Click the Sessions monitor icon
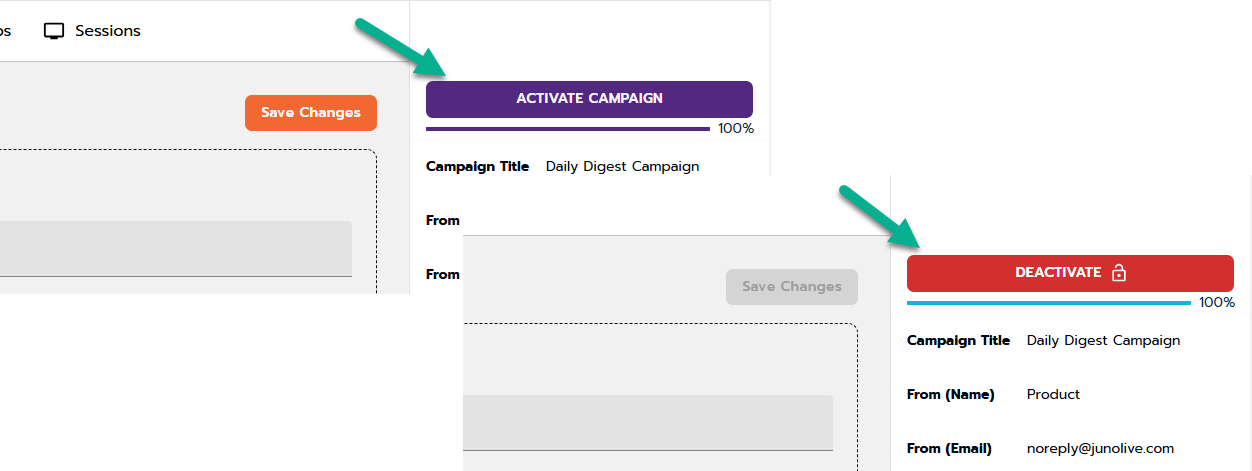Screen dimensions: 1252x471 click(54, 31)
